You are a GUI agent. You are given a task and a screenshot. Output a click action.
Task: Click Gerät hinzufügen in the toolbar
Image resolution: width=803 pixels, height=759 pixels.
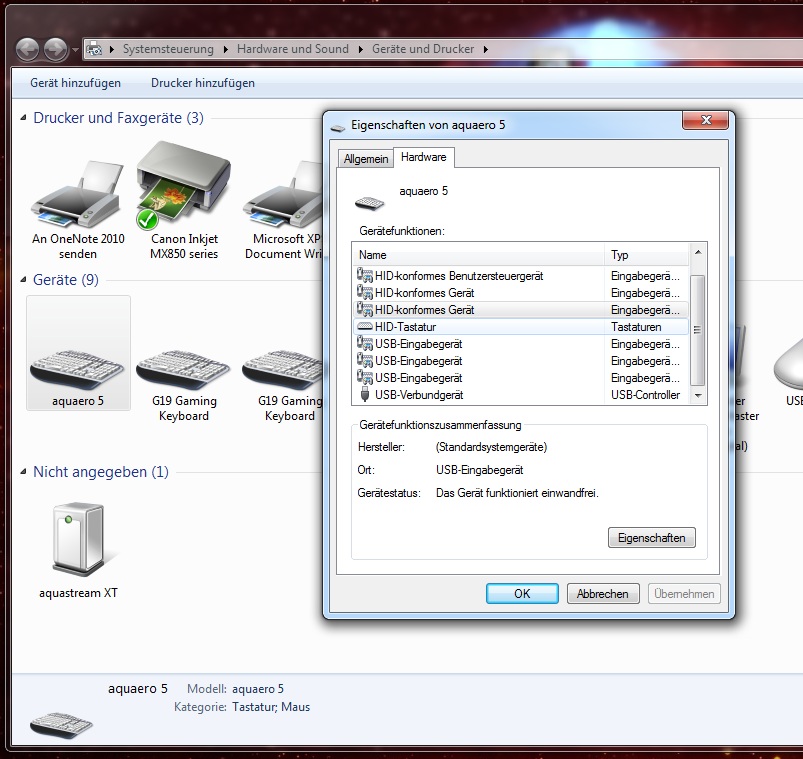pos(76,83)
